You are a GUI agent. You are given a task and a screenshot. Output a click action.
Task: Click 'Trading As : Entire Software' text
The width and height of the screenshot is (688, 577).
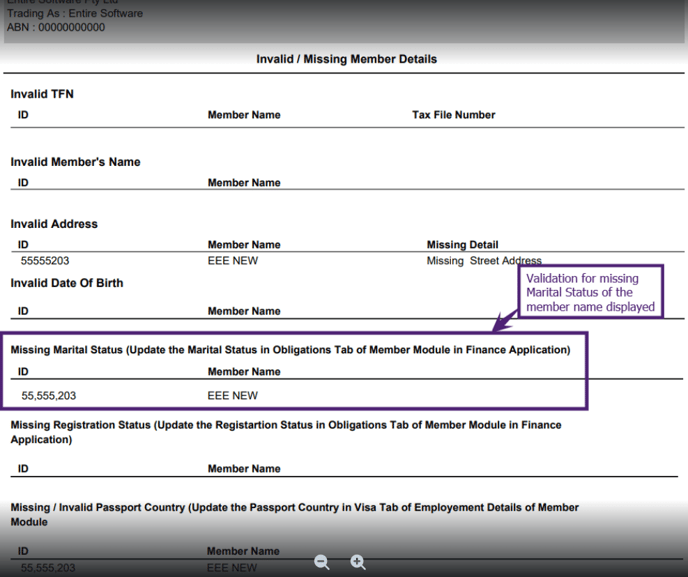[75, 13]
